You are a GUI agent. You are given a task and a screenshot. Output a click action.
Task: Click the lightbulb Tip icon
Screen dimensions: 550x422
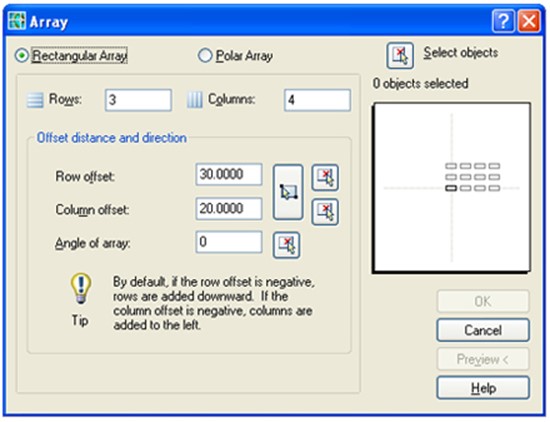[81, 288]
